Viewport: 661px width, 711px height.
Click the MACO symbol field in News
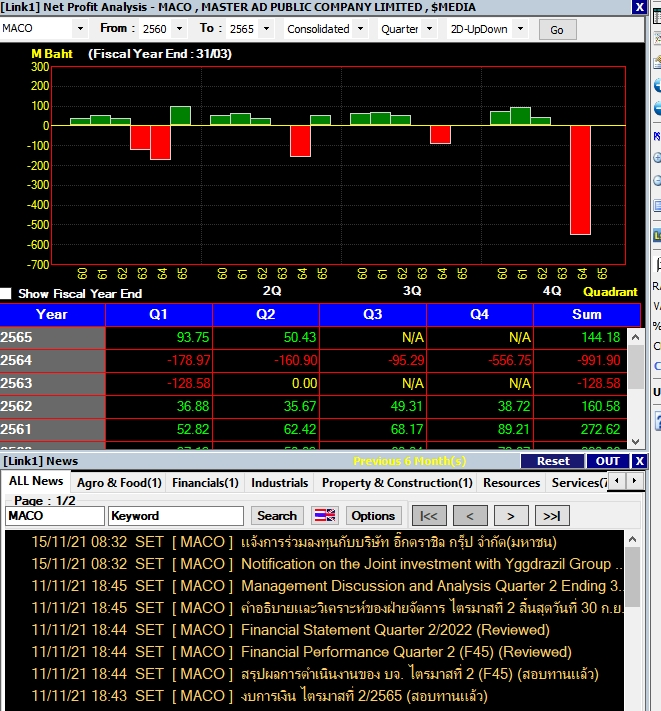click(x=55, y=516)
